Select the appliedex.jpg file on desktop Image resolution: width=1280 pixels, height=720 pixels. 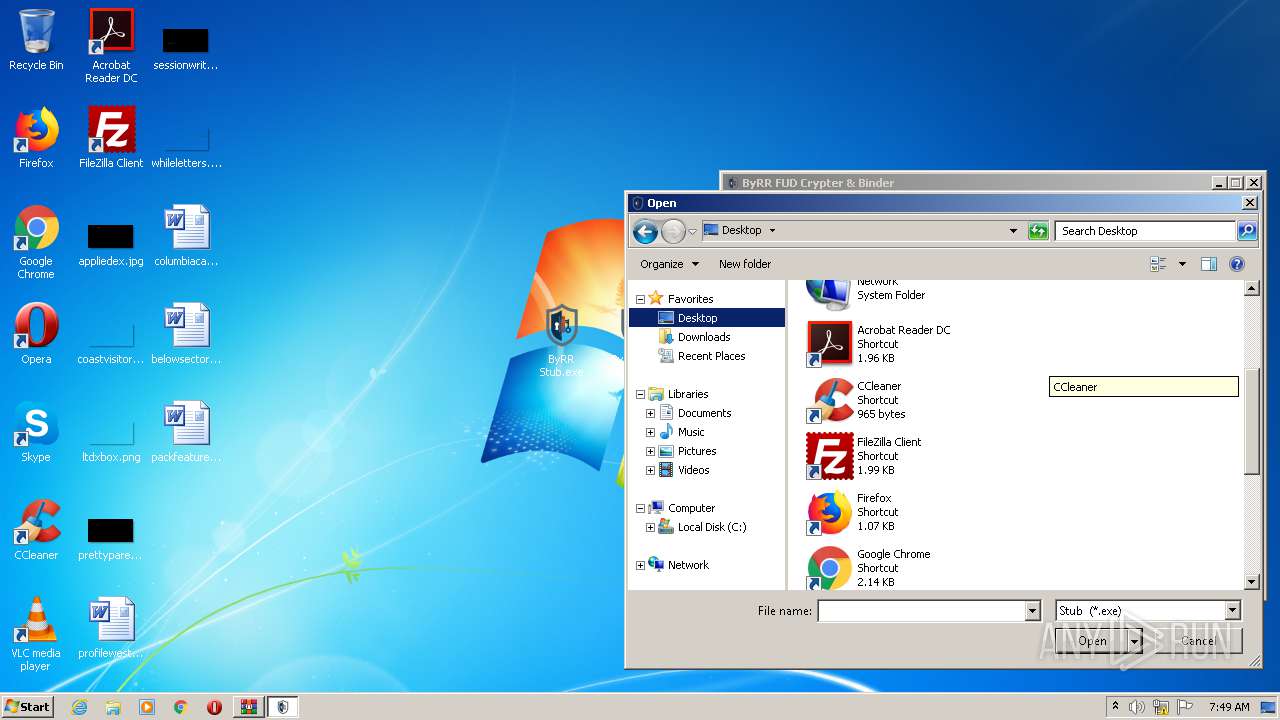pos(111,245)
